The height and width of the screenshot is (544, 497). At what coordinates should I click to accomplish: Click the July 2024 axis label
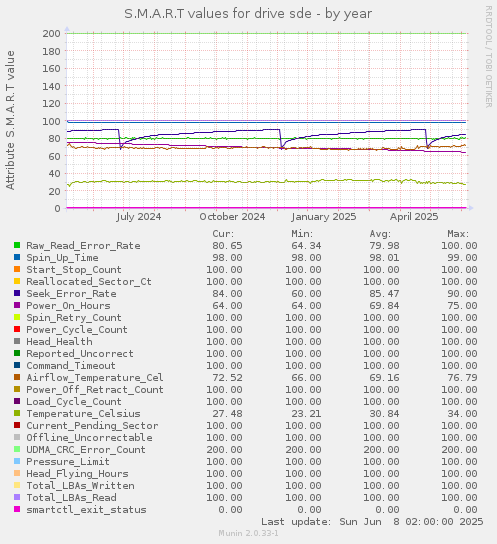(138, 217)
